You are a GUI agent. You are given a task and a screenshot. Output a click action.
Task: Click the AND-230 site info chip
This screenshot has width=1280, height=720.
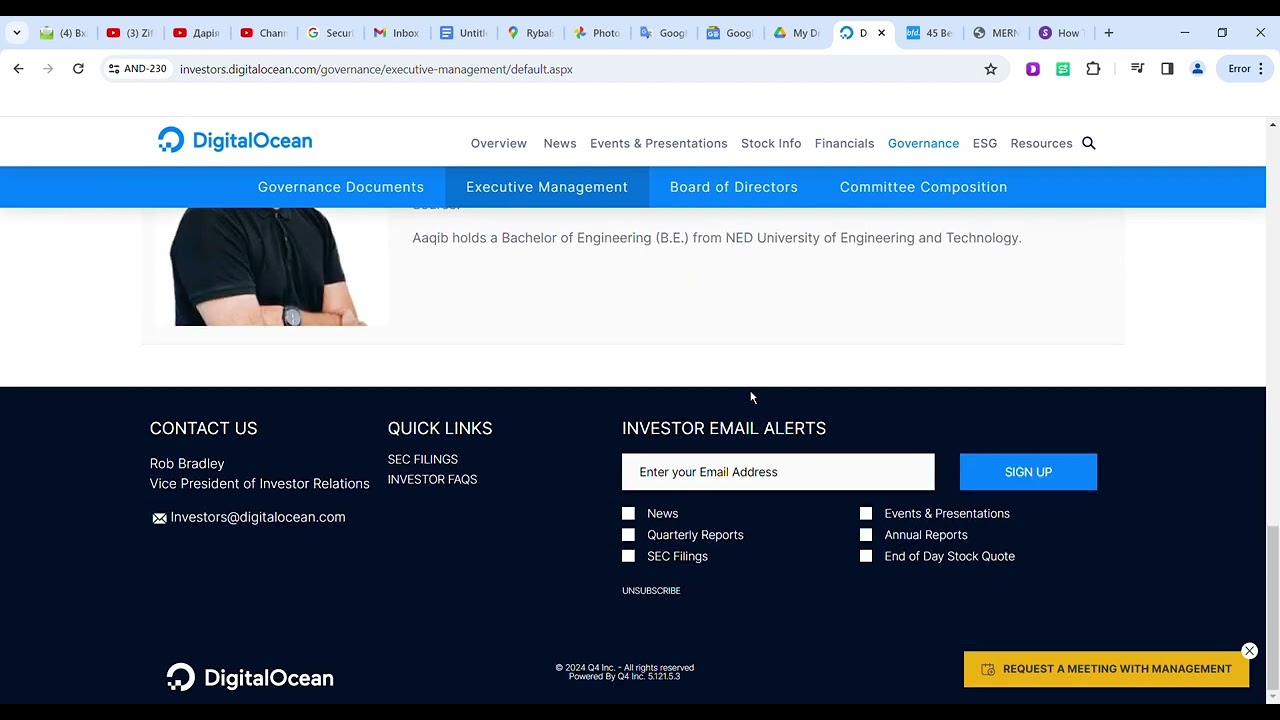[x=138, y=69]
